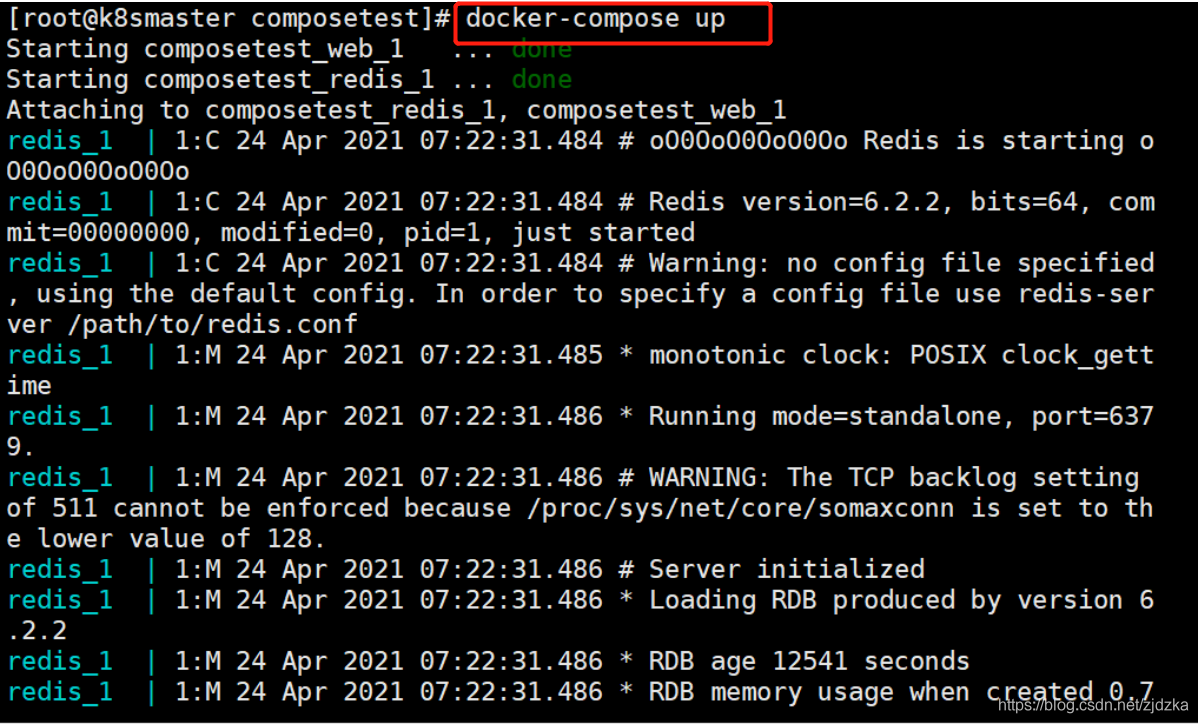Click the Starting composetest_web_1 text
The image size is (1199, 724).
(205, 49)
